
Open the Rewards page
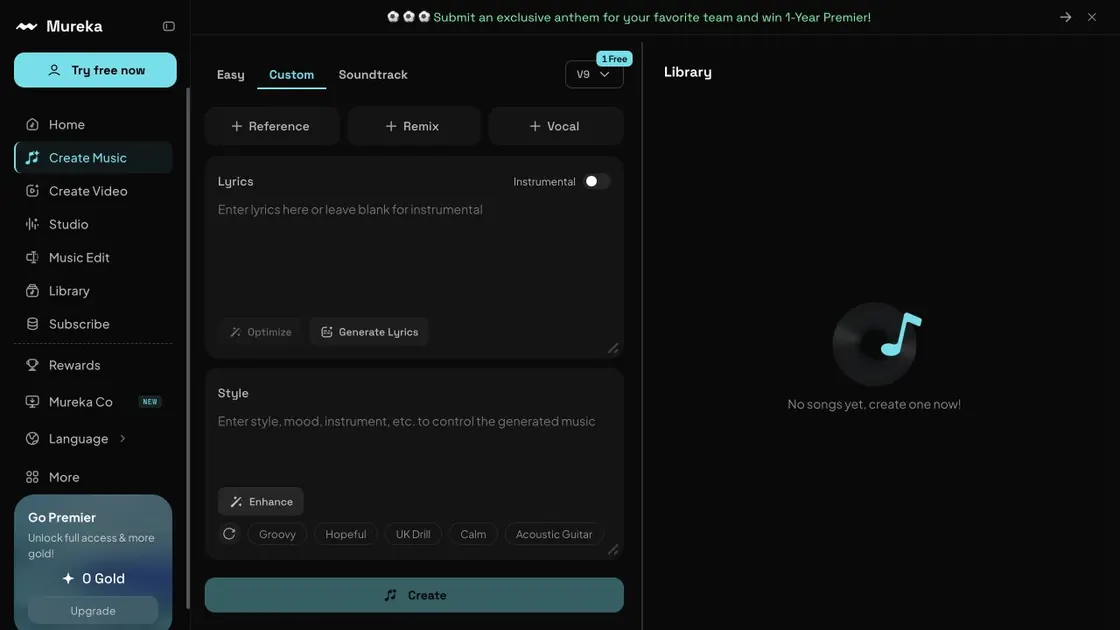pyautogui.click(x=93, y=365)
